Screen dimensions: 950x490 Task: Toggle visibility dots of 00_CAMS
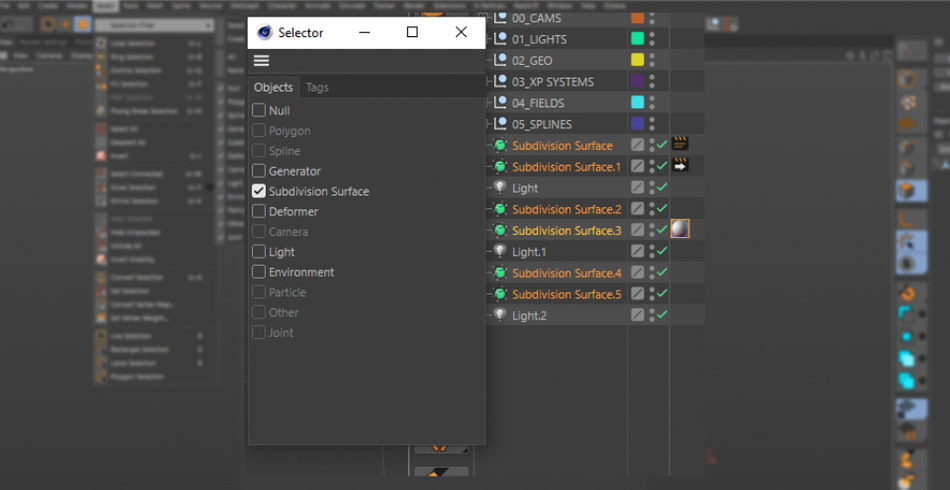(x=652, y=18)
